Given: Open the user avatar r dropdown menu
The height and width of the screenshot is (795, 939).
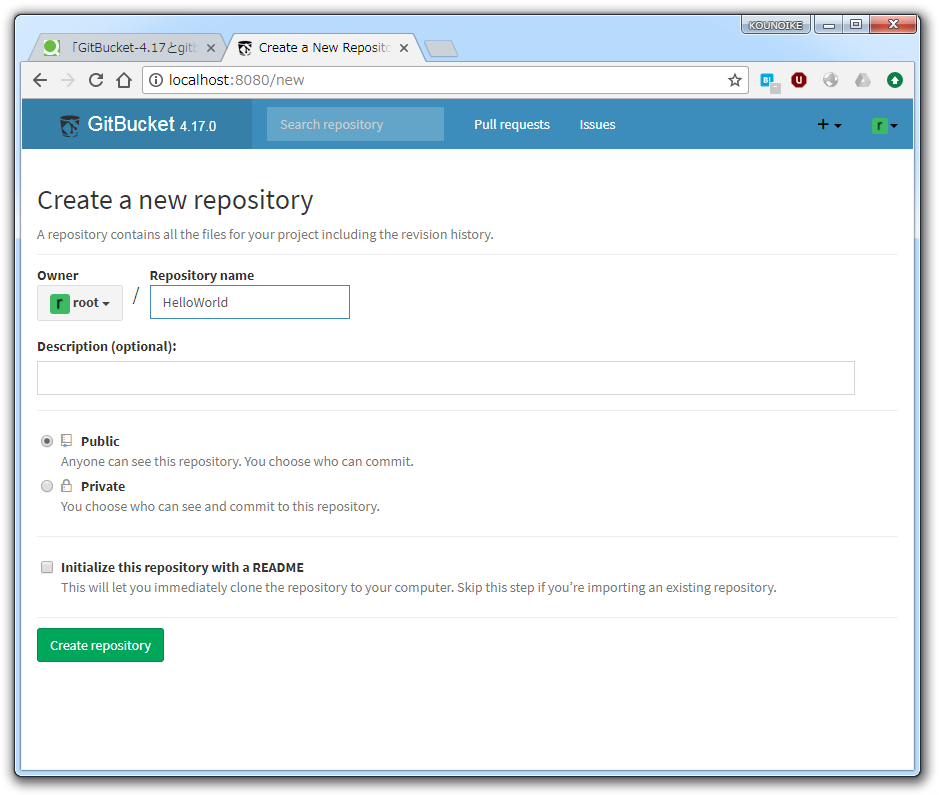Looking at the screenshot, I should (883, 124).
